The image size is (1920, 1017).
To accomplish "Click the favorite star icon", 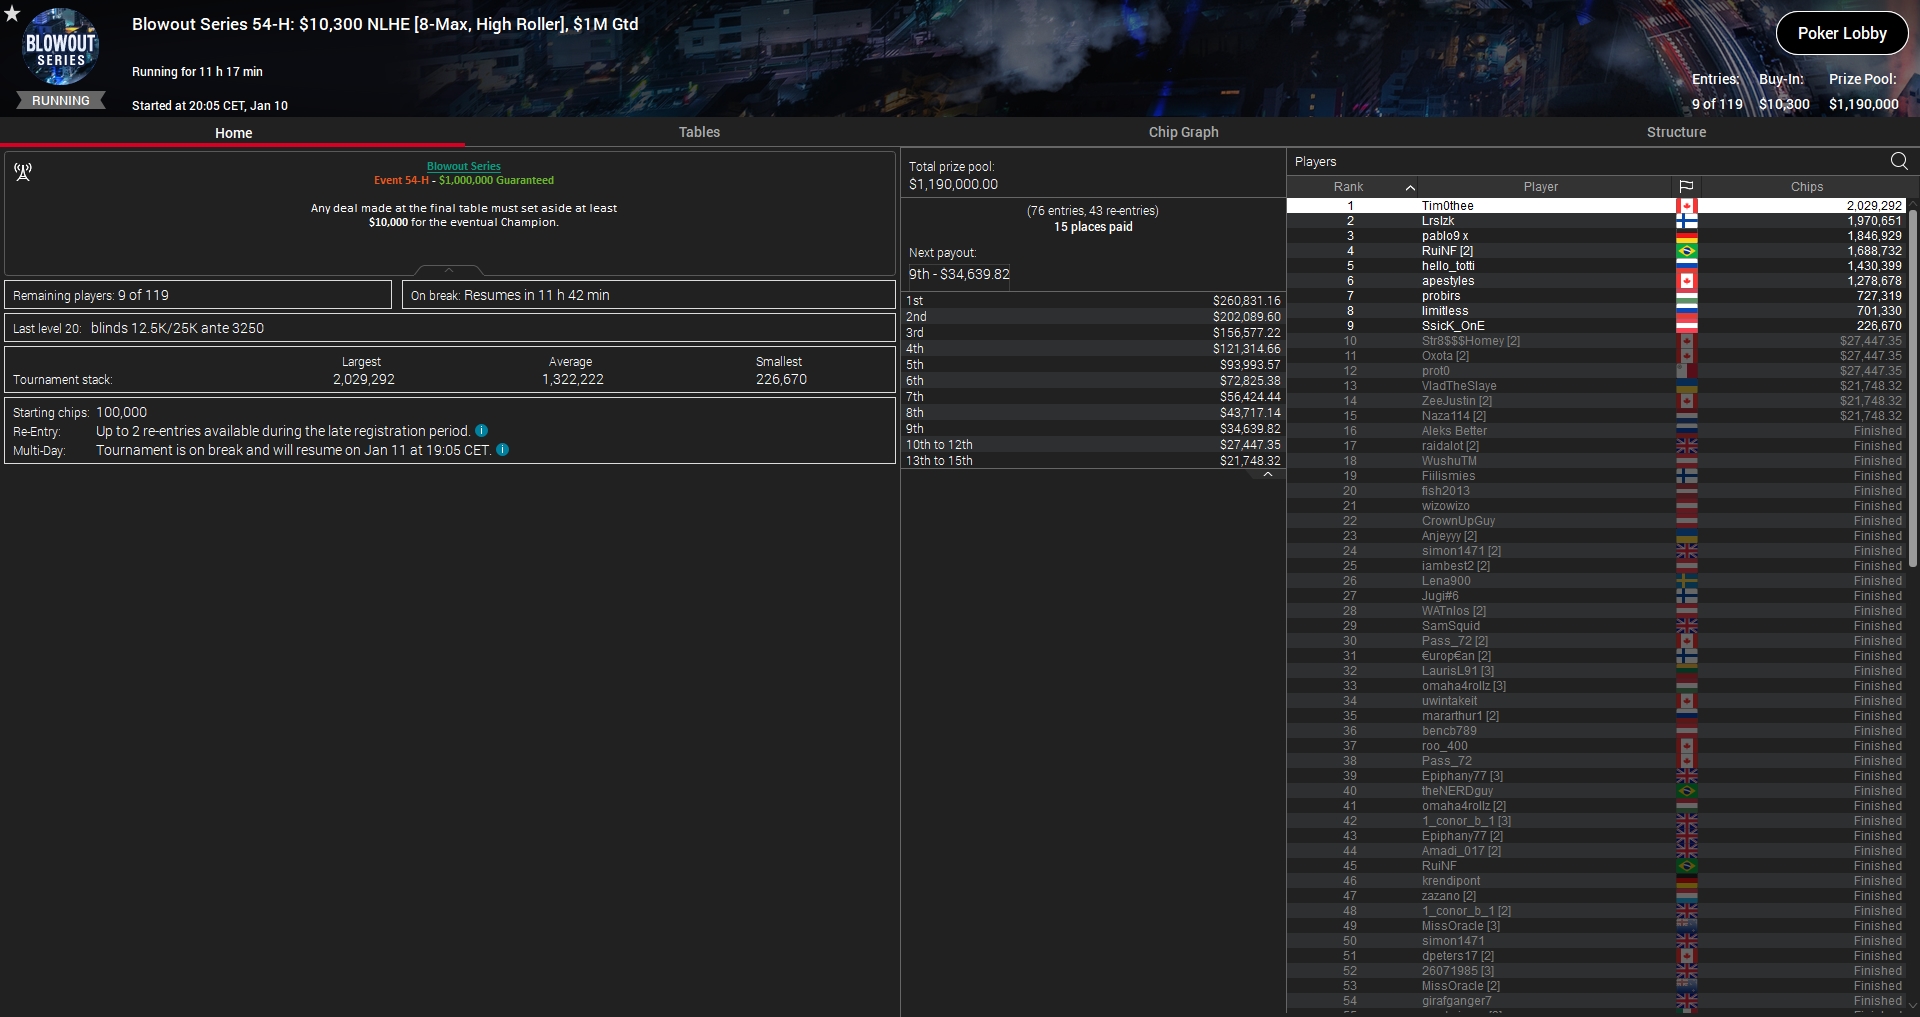I will (x=12, y=13).
